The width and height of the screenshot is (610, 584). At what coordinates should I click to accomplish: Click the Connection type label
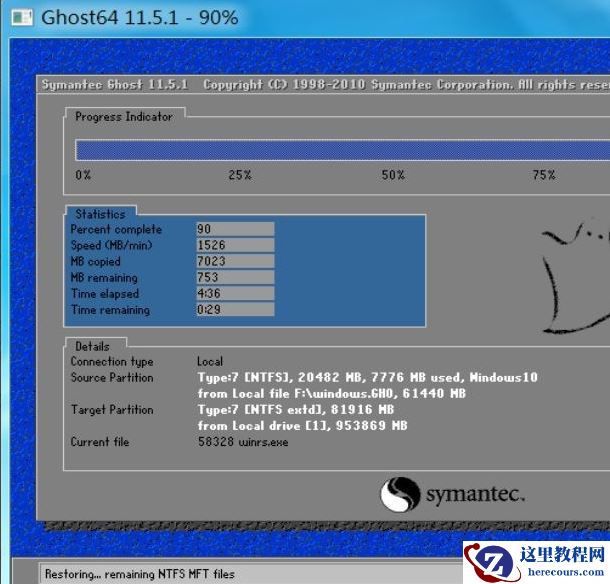(x=112, y=361)
